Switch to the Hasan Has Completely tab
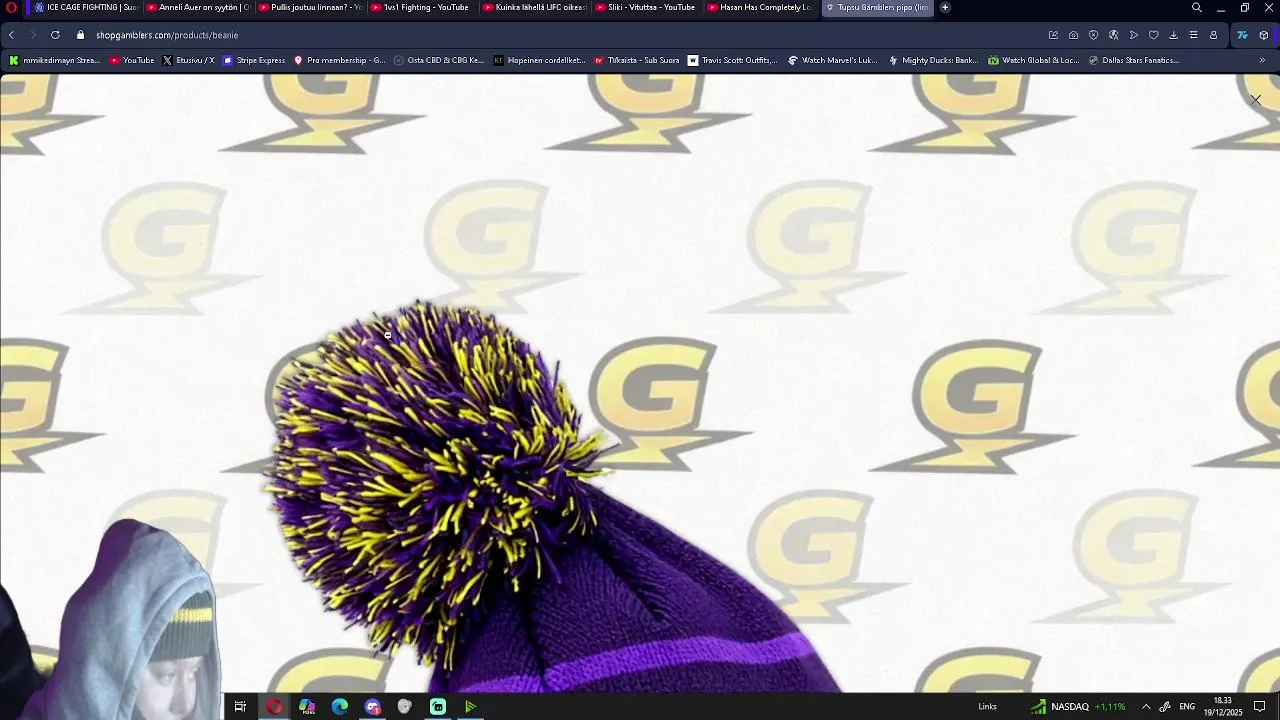Screen dimensions: 1280x720 point(760,7)
